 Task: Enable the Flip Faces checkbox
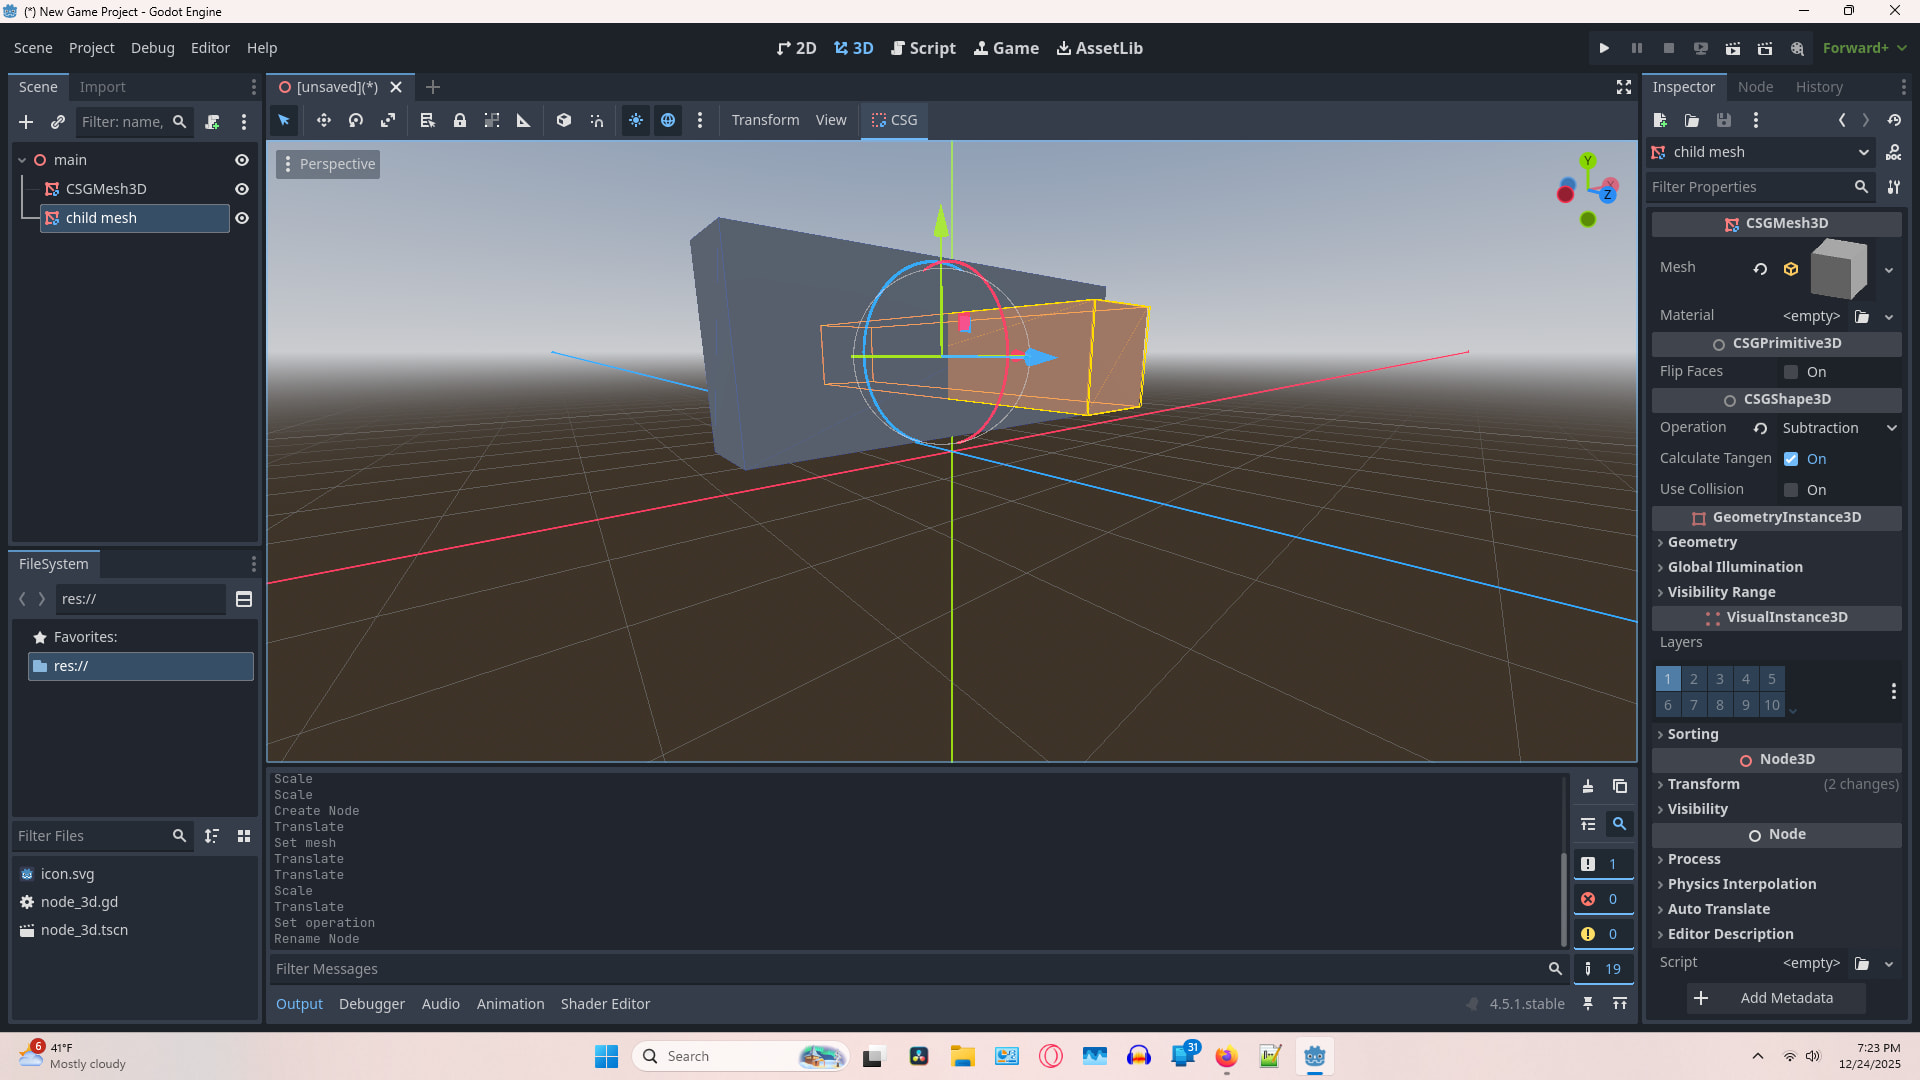1791,372
